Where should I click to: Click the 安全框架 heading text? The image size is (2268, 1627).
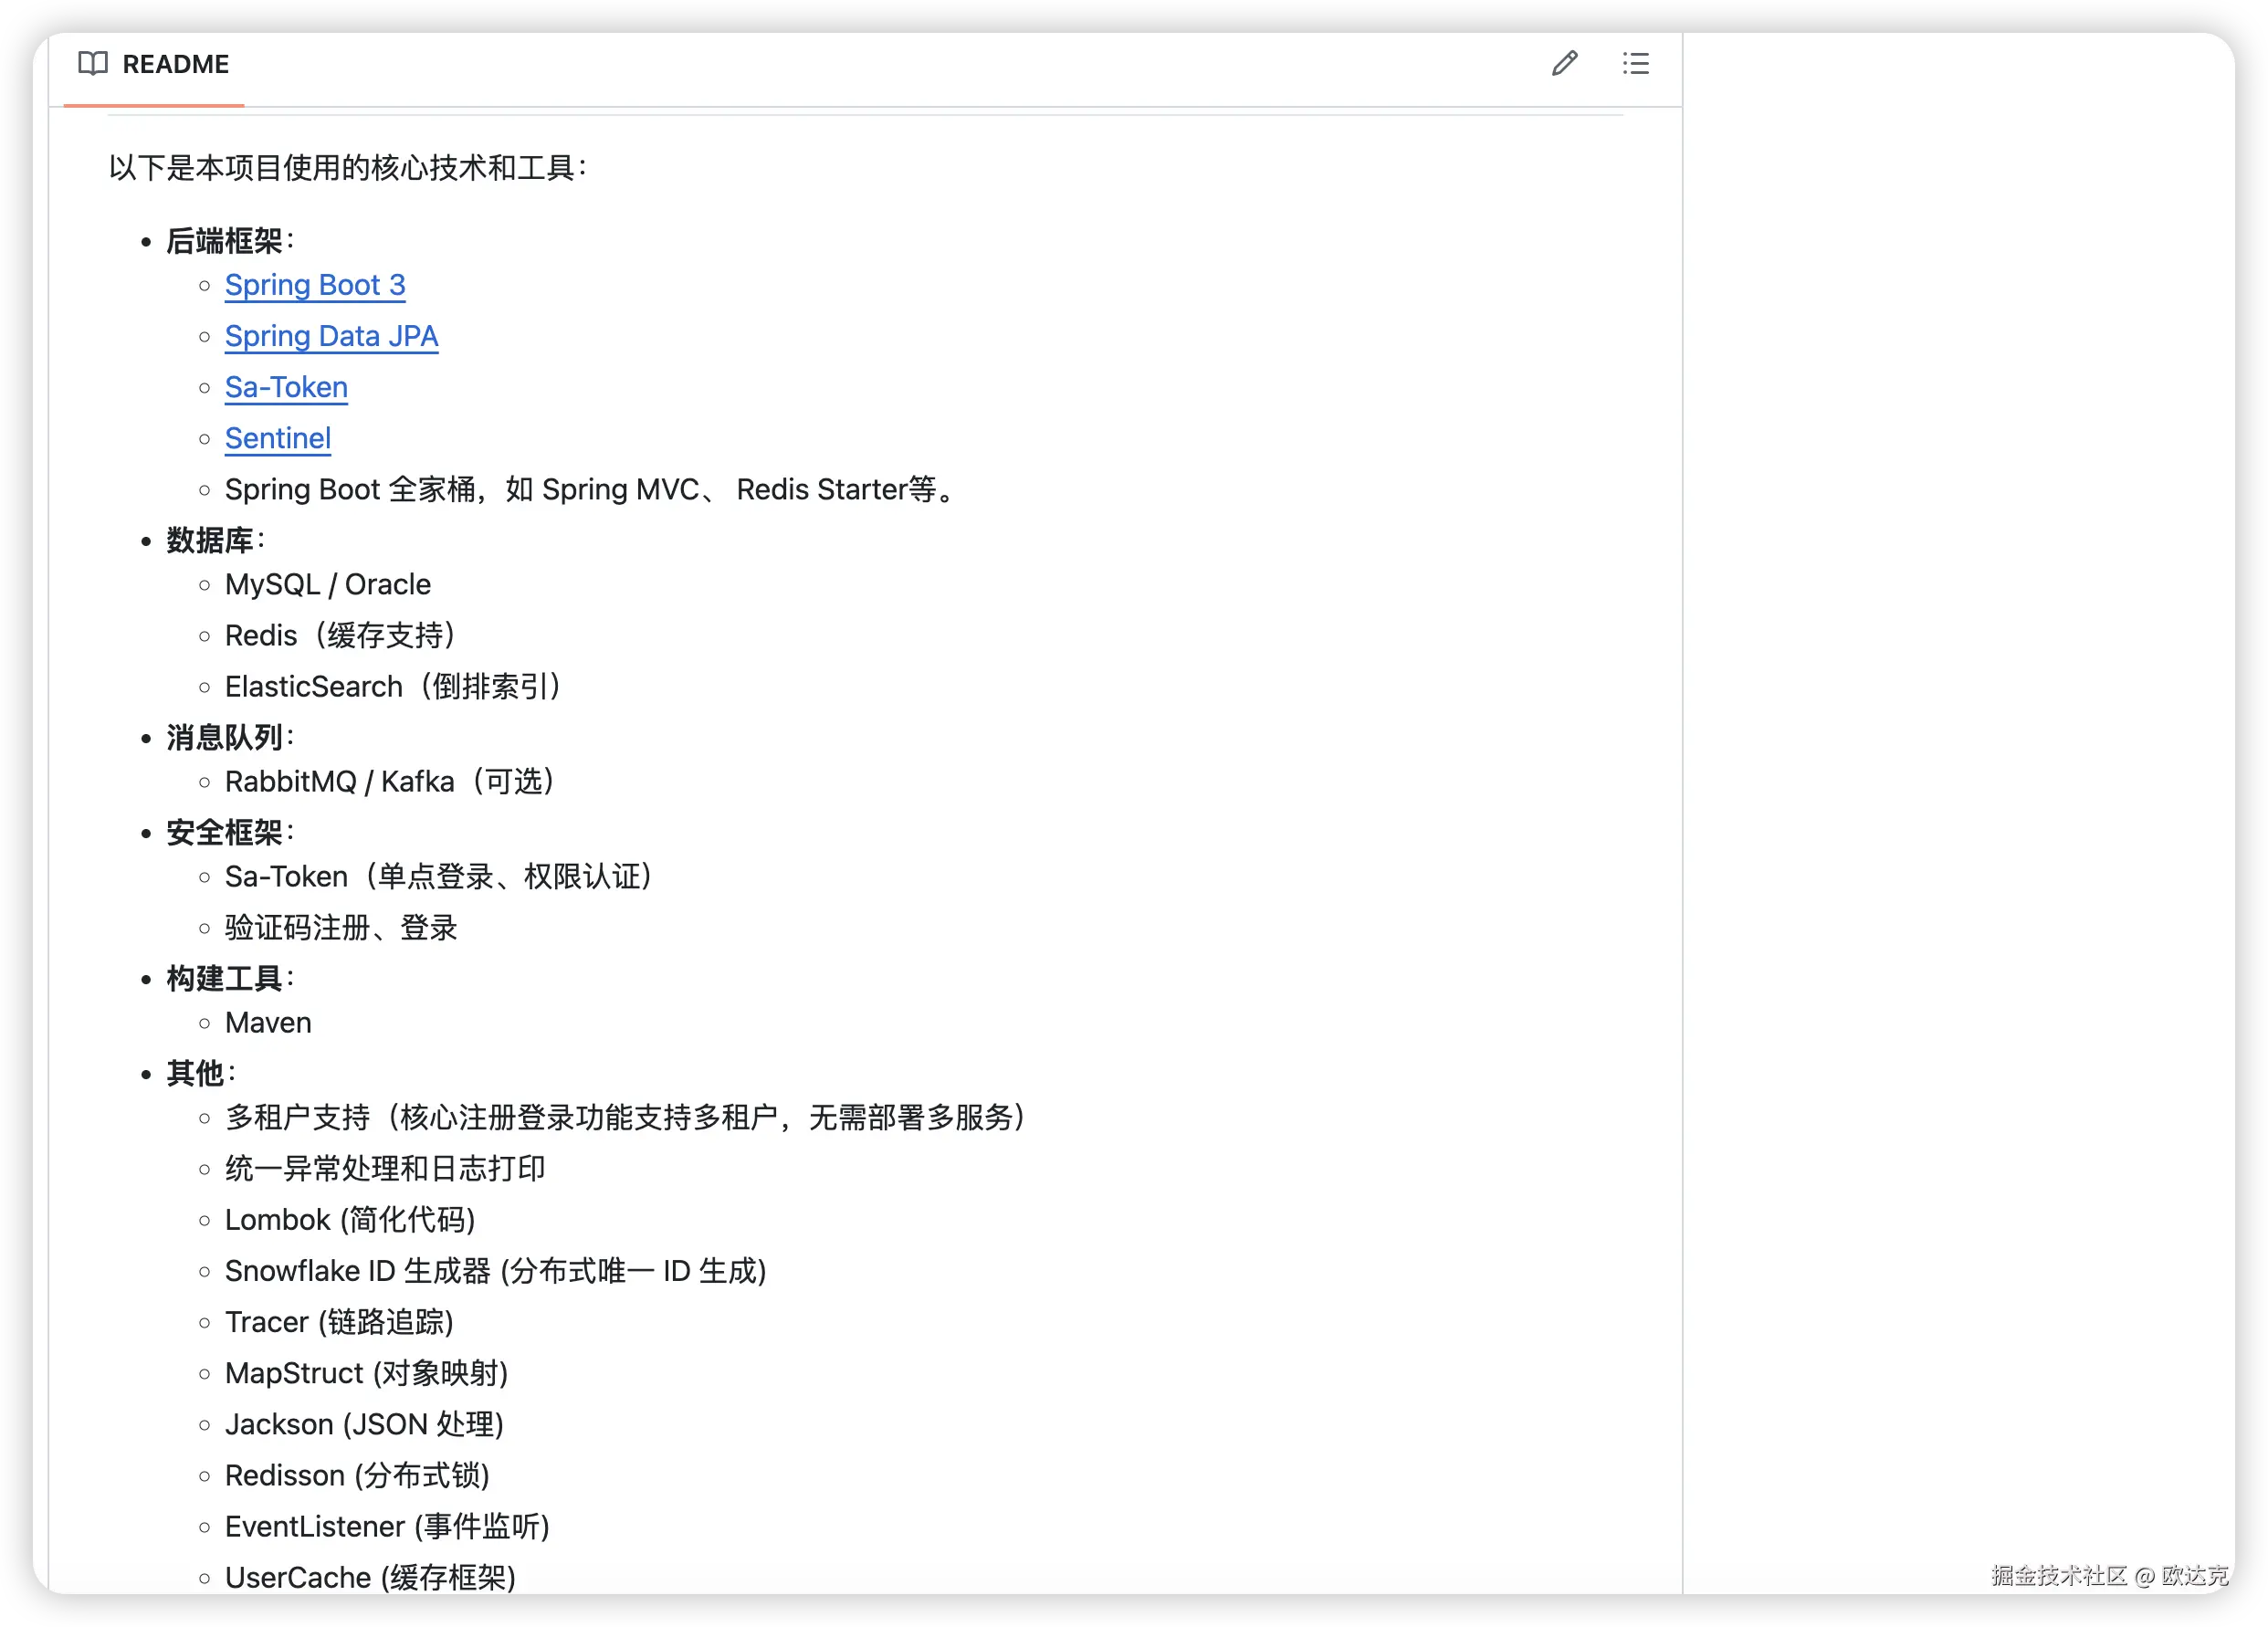point(224,832)
